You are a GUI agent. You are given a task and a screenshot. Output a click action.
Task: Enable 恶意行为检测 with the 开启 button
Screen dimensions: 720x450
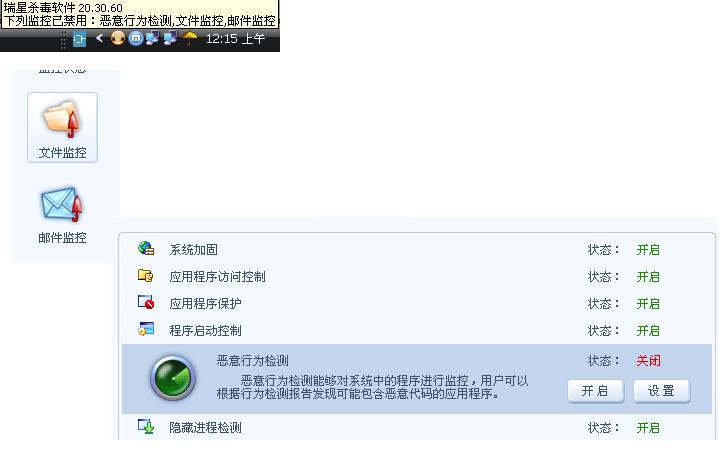[x=595, y=391]
